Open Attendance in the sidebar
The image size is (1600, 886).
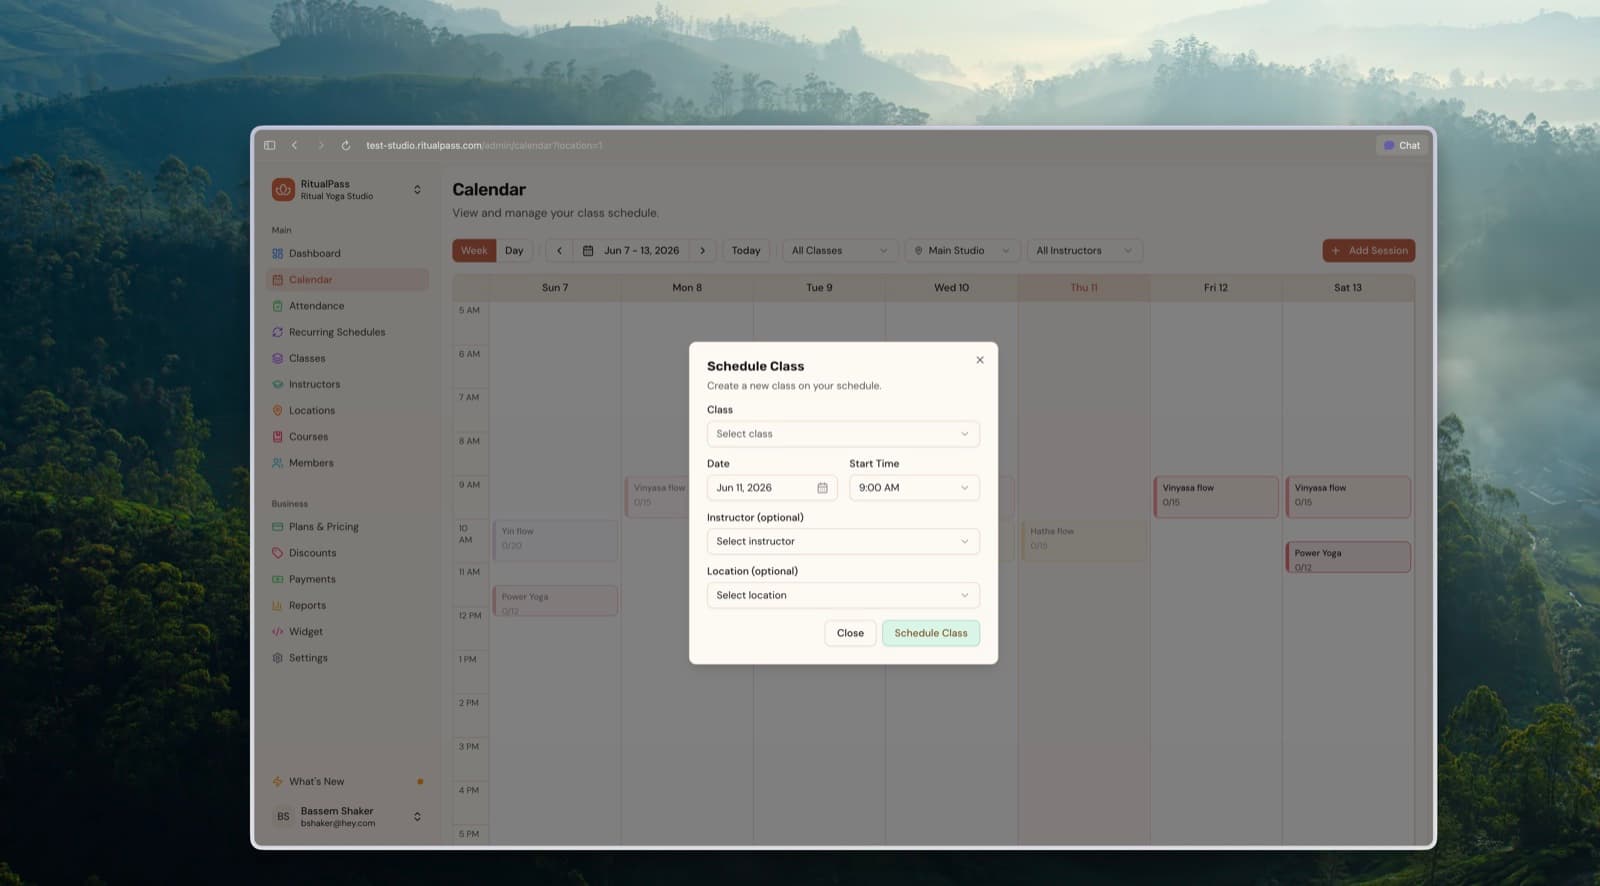[x=348, y=306]
